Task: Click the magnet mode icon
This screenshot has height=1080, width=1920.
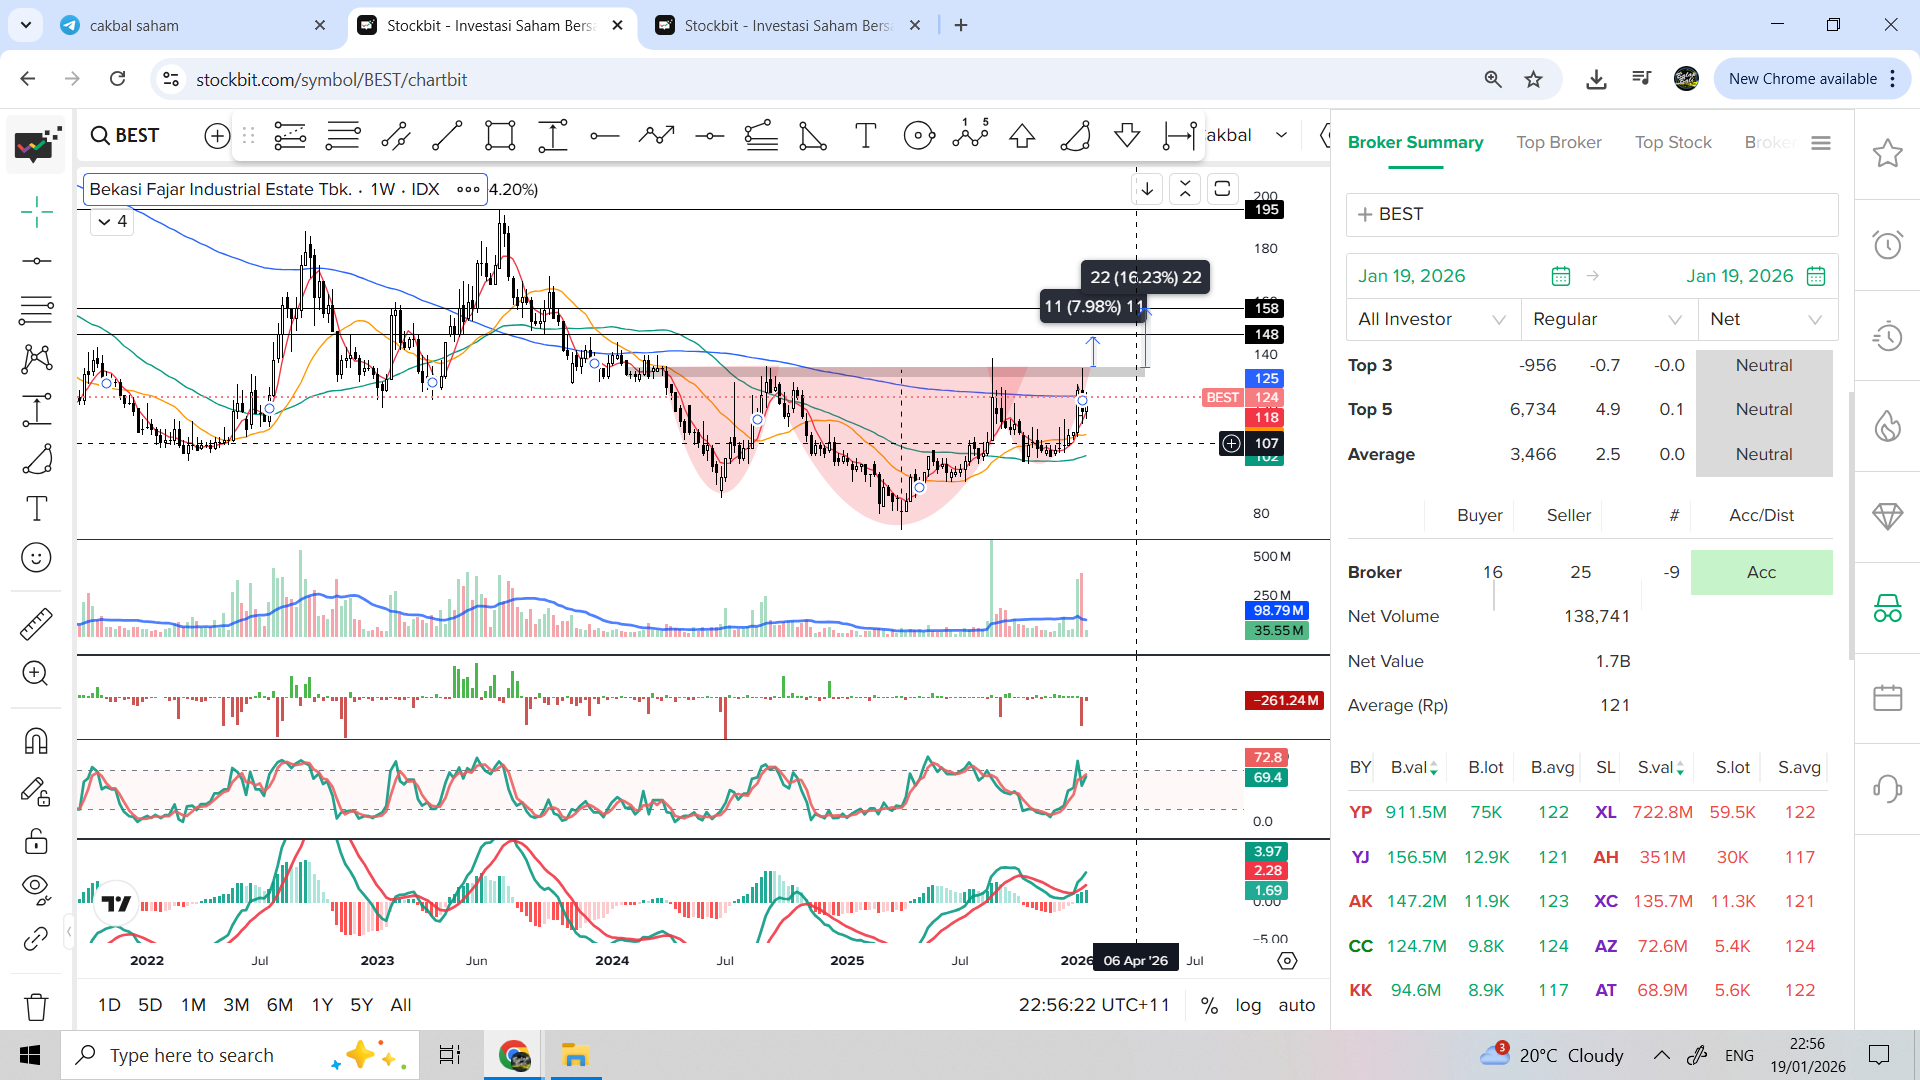Action: pos(36,741)
